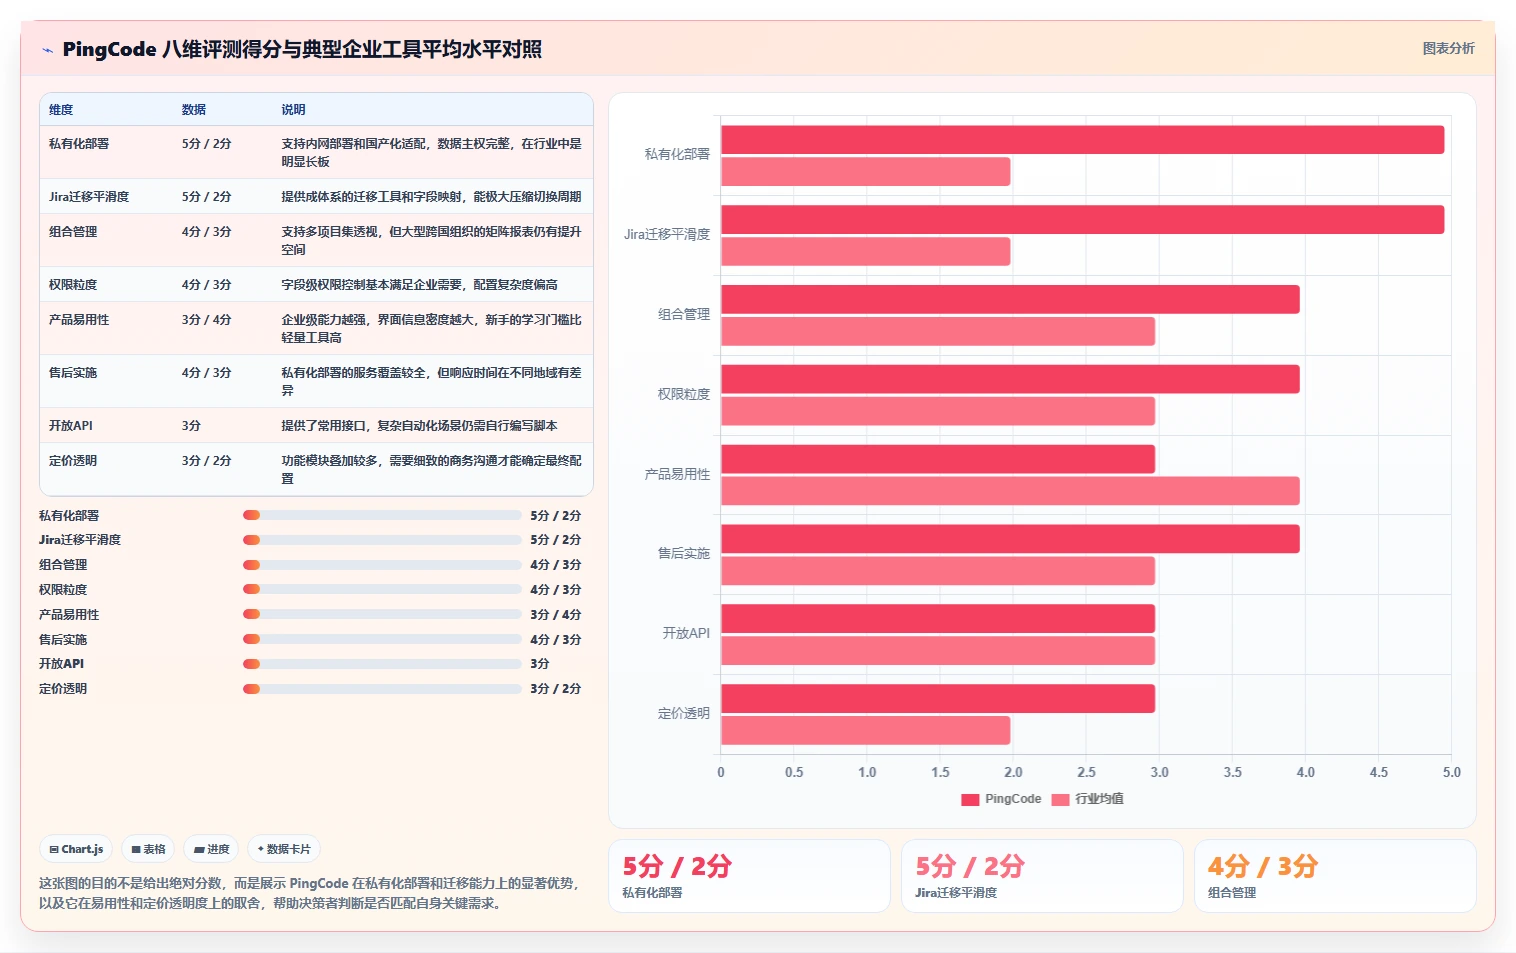Click the PingCode bar for 组合管理
Viewport: 1516px width, 953px height.
pos(1010,300)
